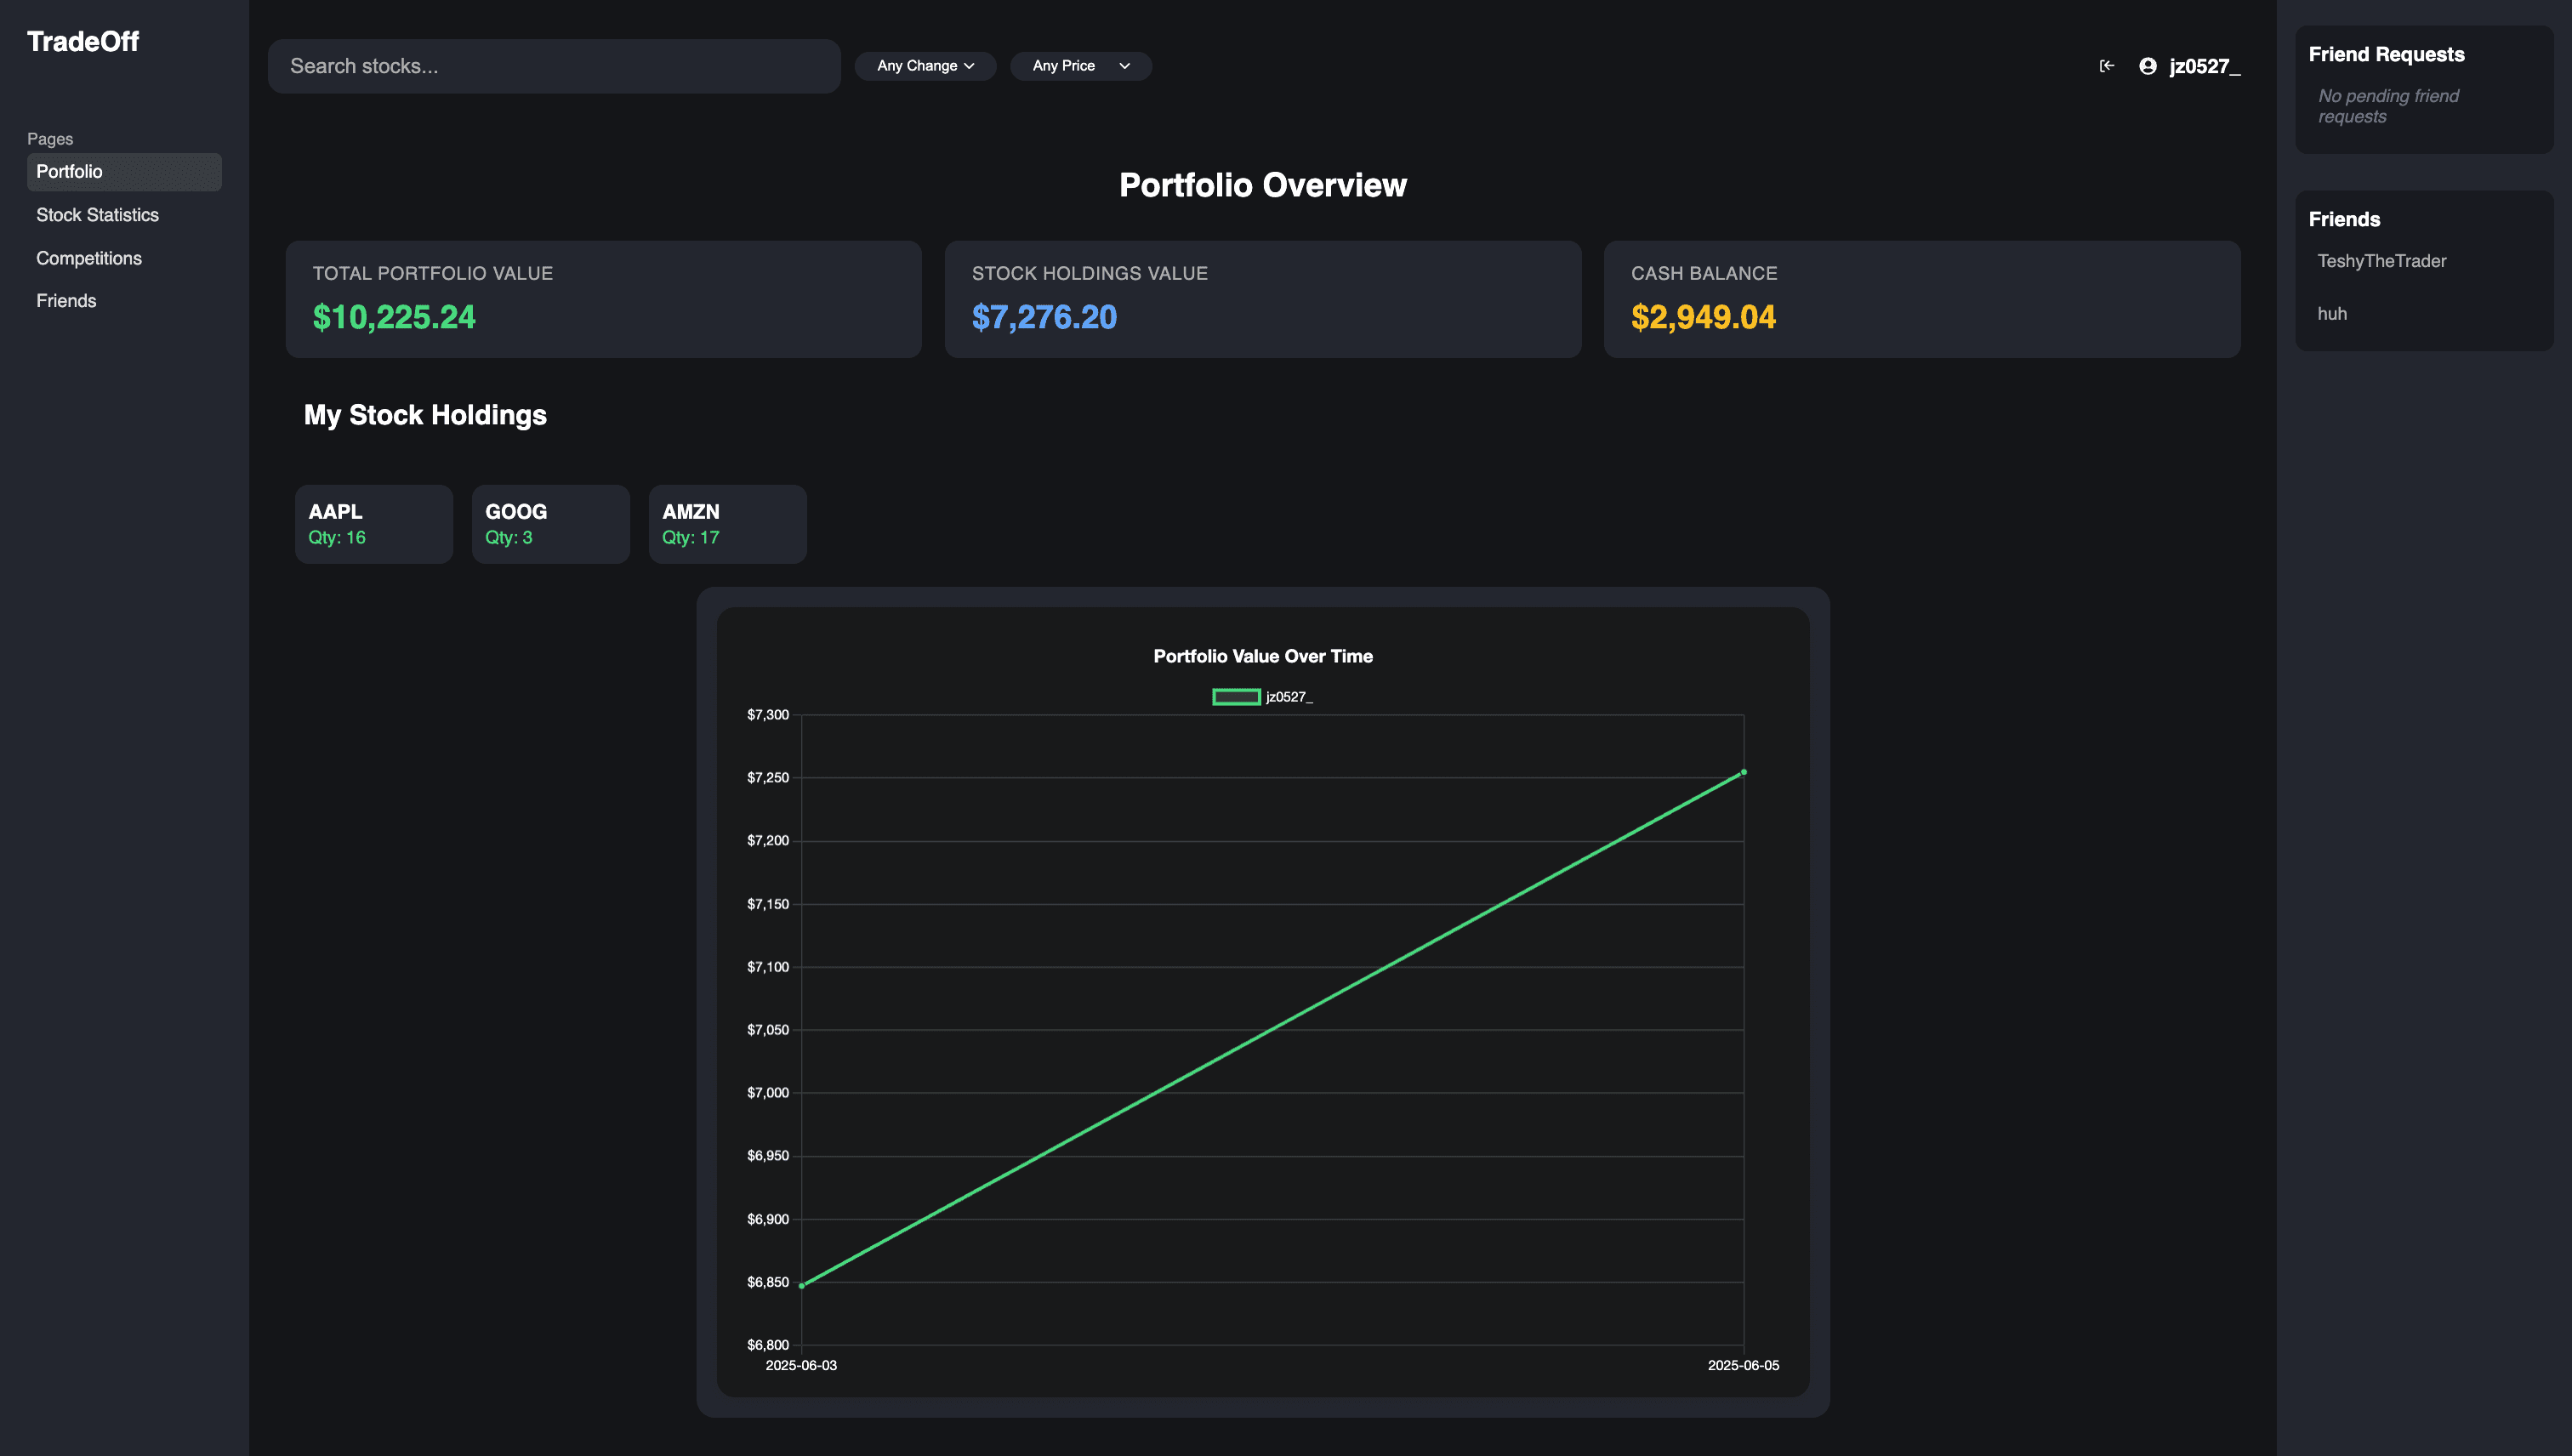
Task: Open Friends page from sidebar
Action: [66, 301]
